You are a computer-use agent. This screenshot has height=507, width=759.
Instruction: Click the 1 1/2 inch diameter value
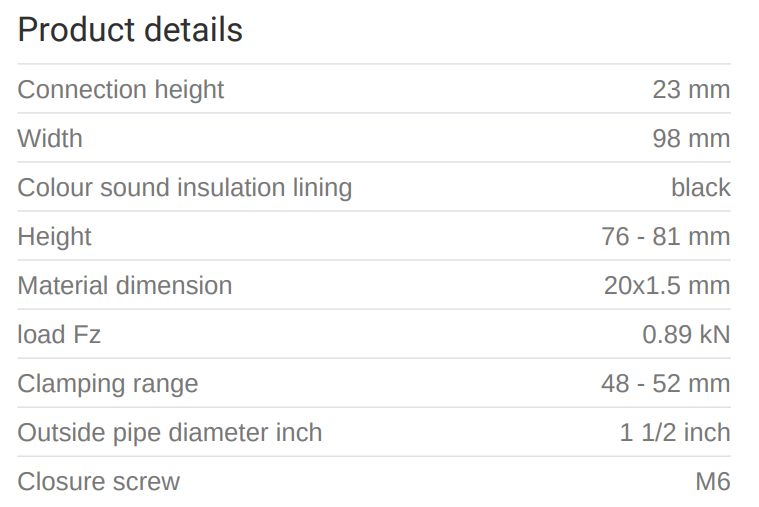675,432
